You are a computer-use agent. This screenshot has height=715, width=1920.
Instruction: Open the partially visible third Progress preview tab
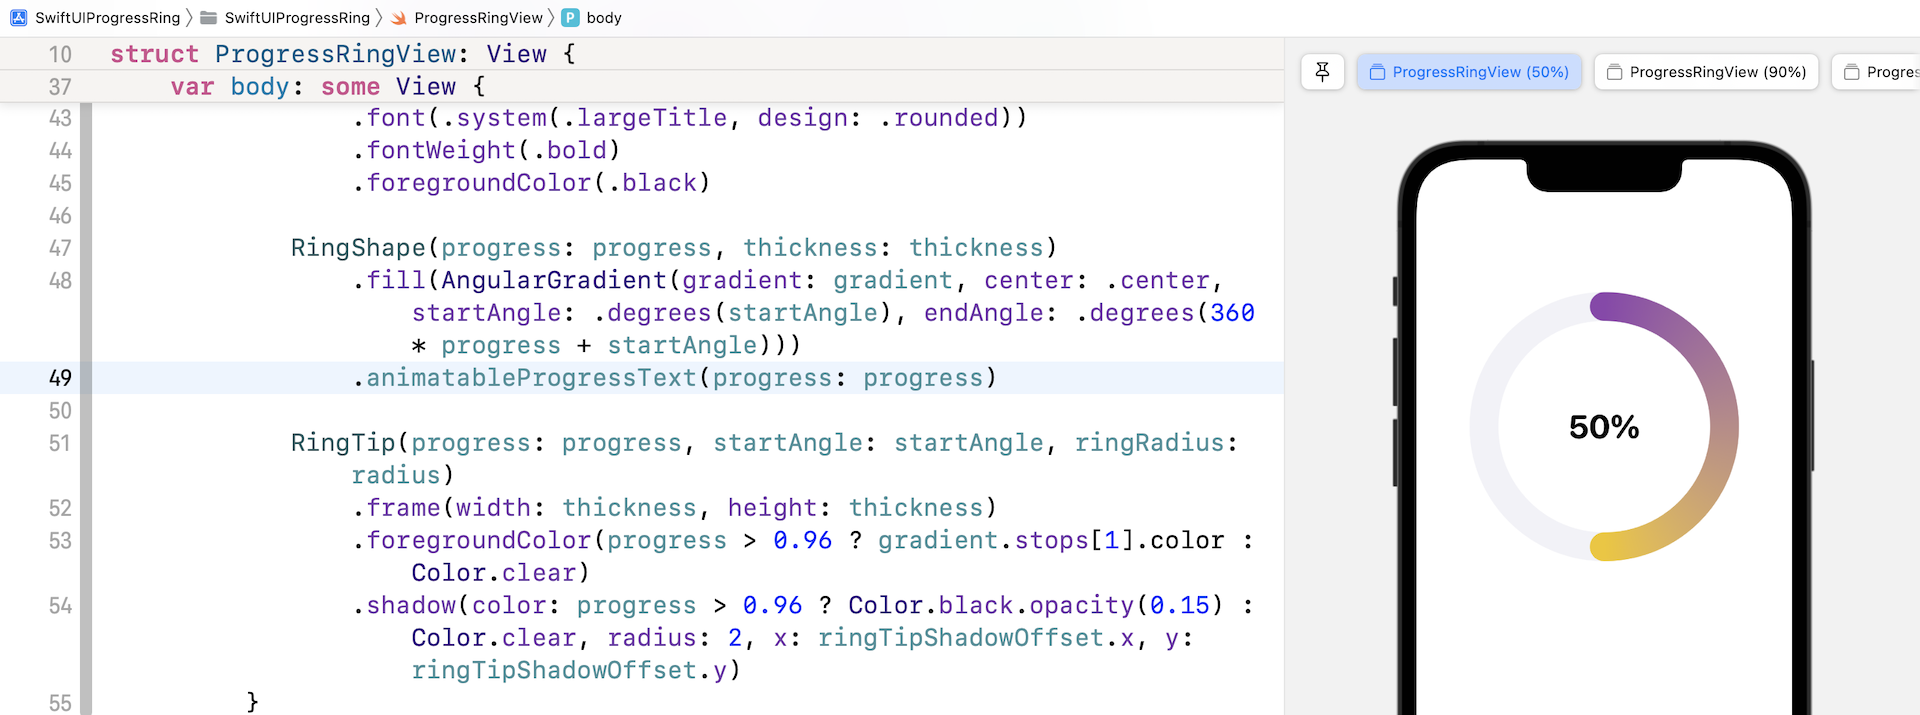(1877, 72)
